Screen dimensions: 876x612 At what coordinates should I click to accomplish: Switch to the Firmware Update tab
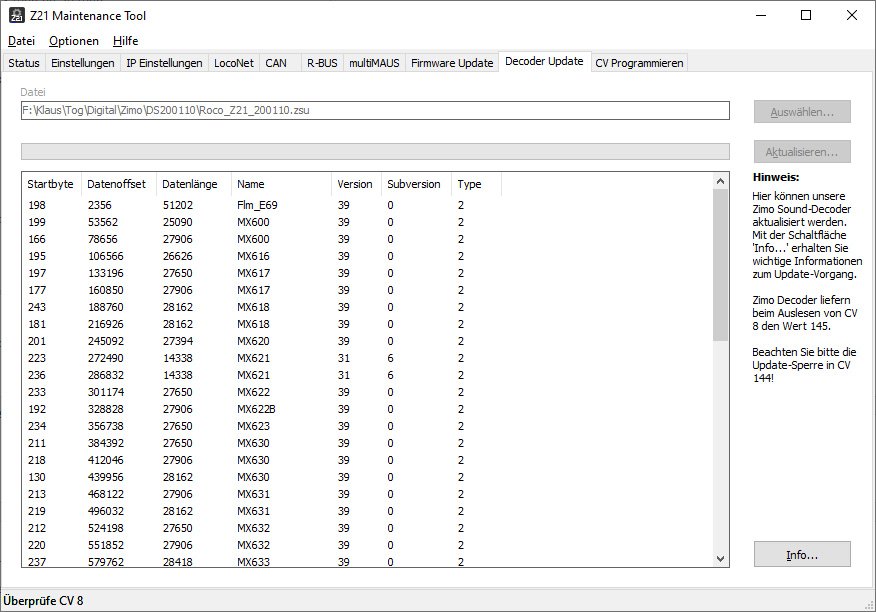(452, 63)
